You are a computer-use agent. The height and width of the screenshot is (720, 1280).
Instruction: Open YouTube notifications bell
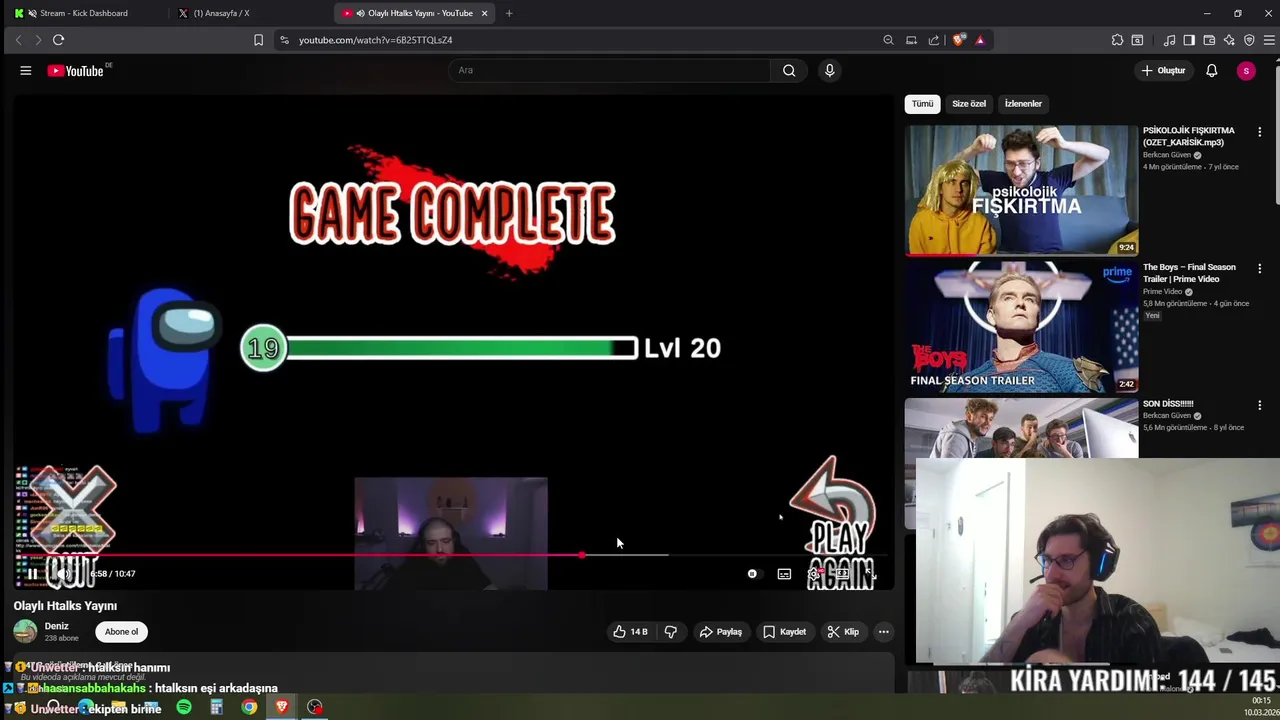click(1211, 70)
